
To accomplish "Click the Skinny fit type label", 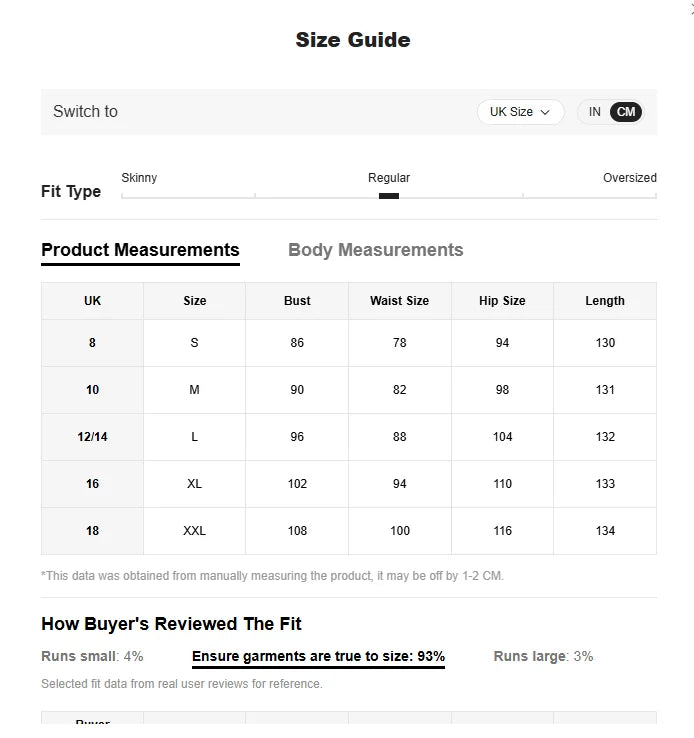I will pyautogui.click(x=139, y=178).
